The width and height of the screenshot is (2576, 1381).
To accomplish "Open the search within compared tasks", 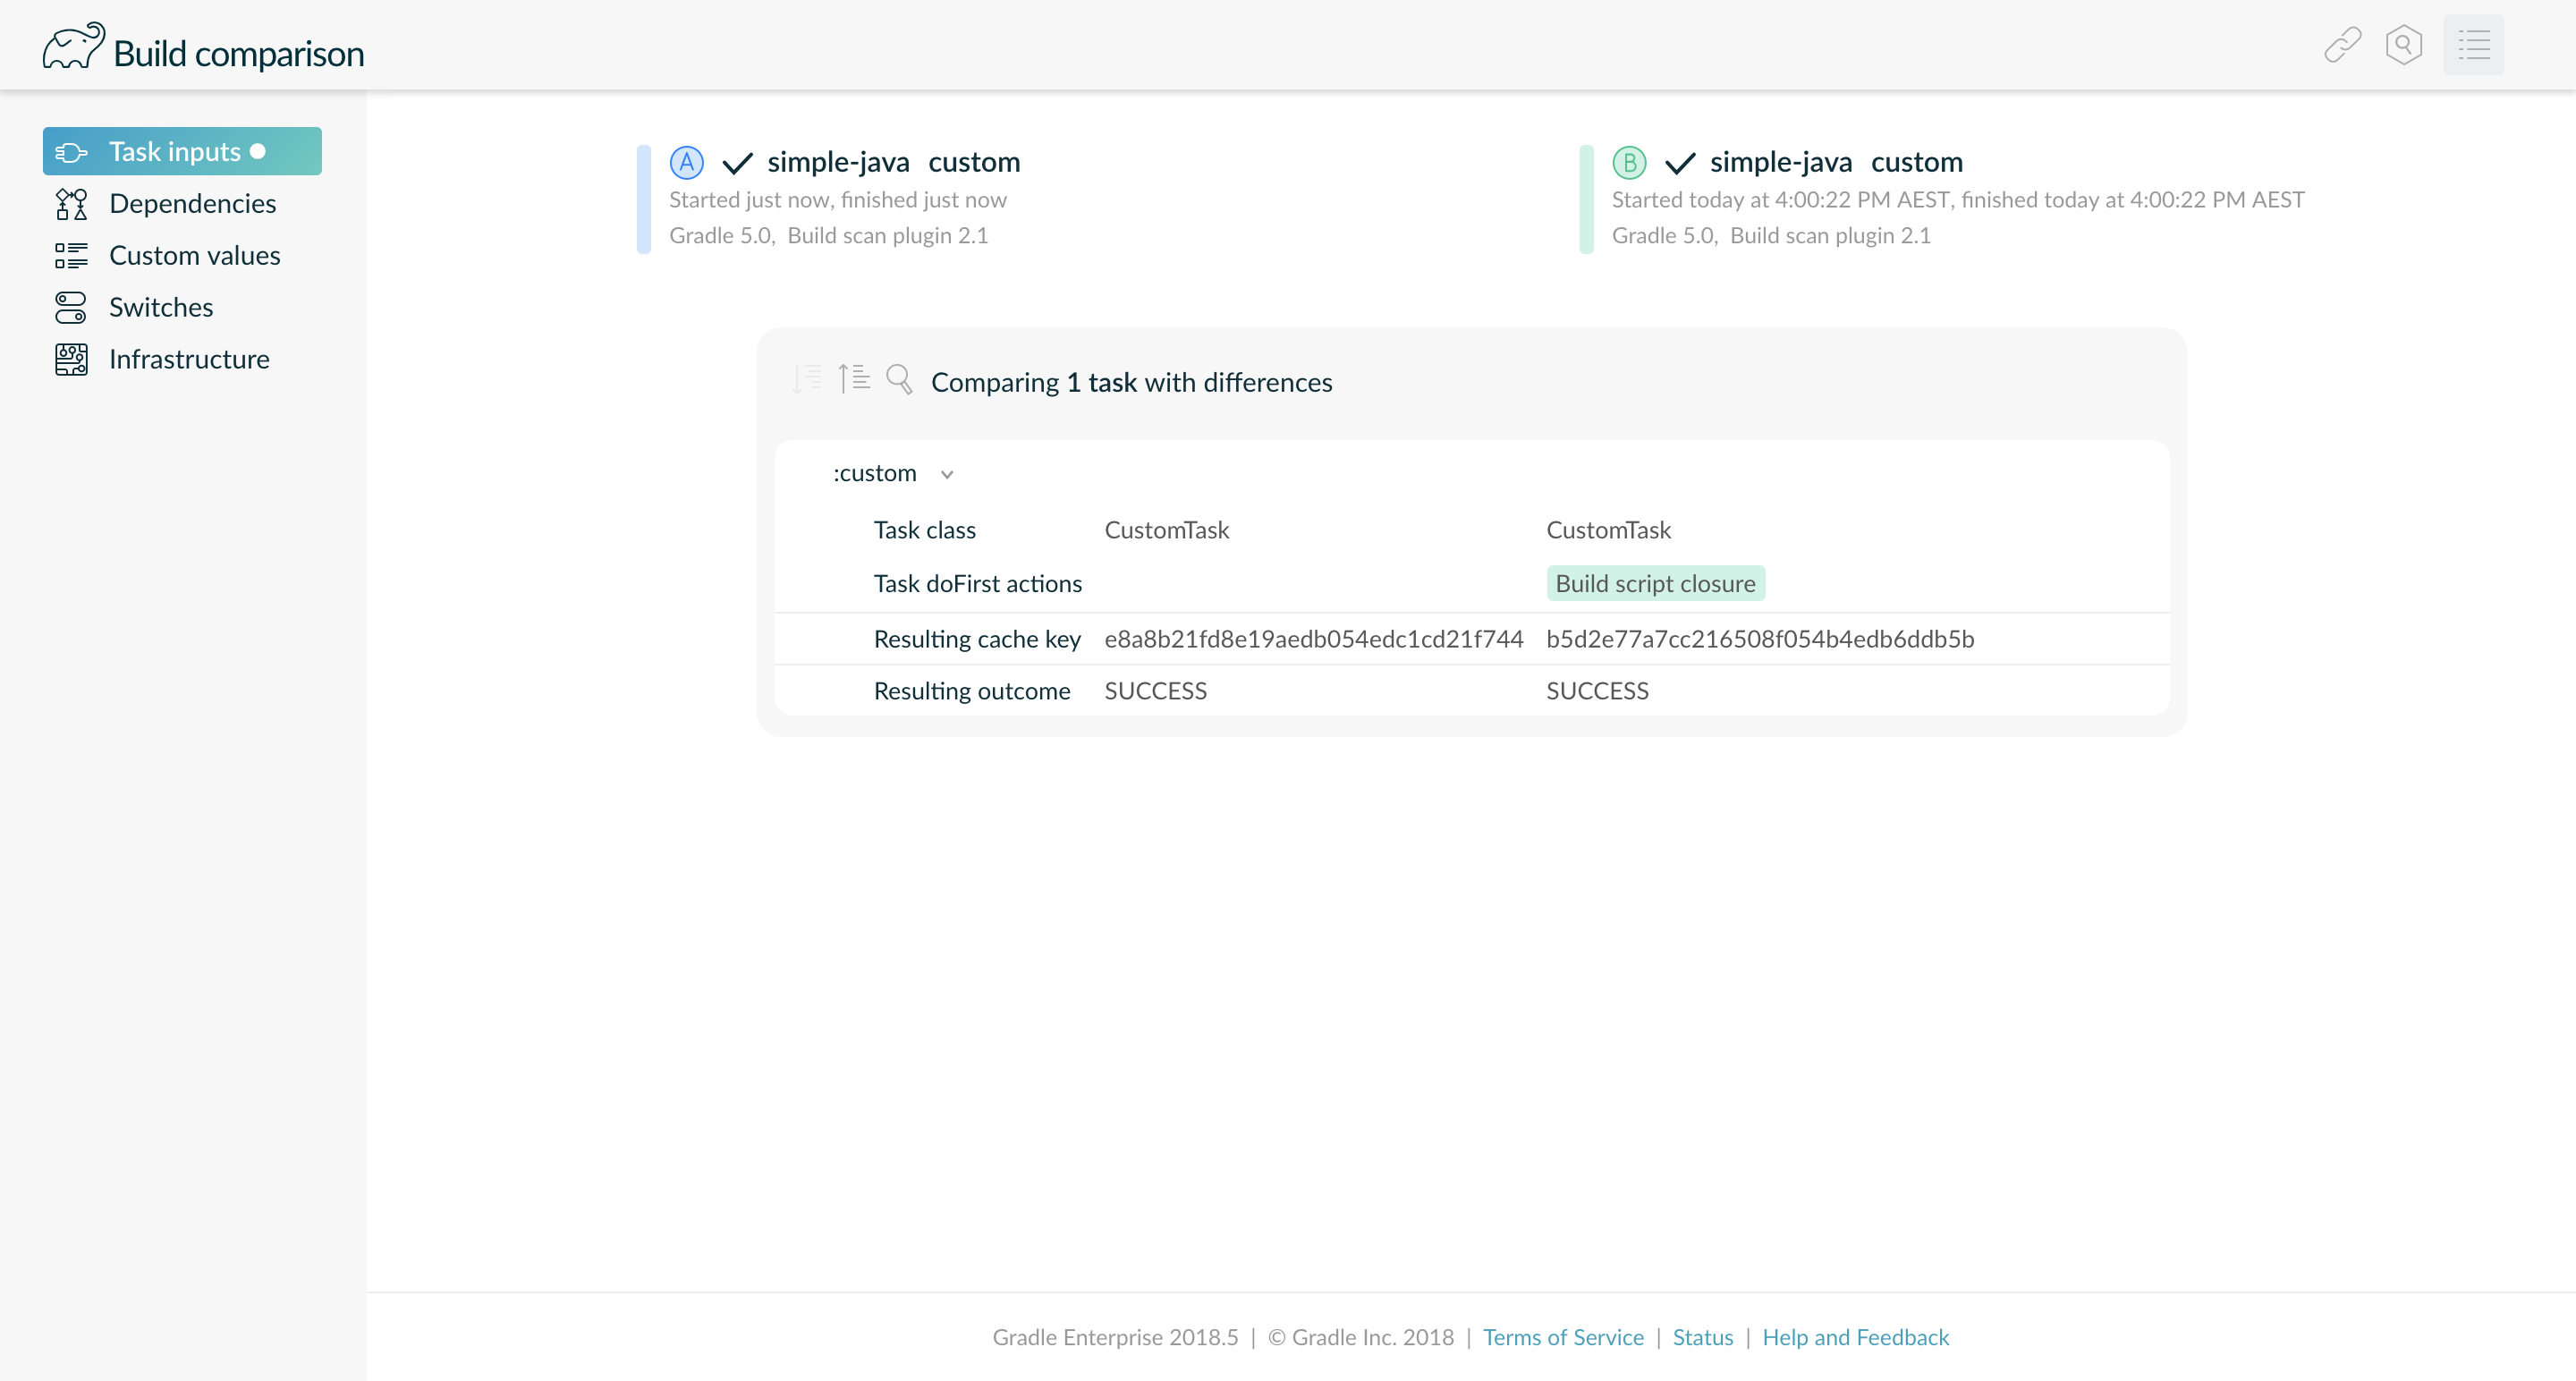I will pyautogui.click(x=899, y=379).
